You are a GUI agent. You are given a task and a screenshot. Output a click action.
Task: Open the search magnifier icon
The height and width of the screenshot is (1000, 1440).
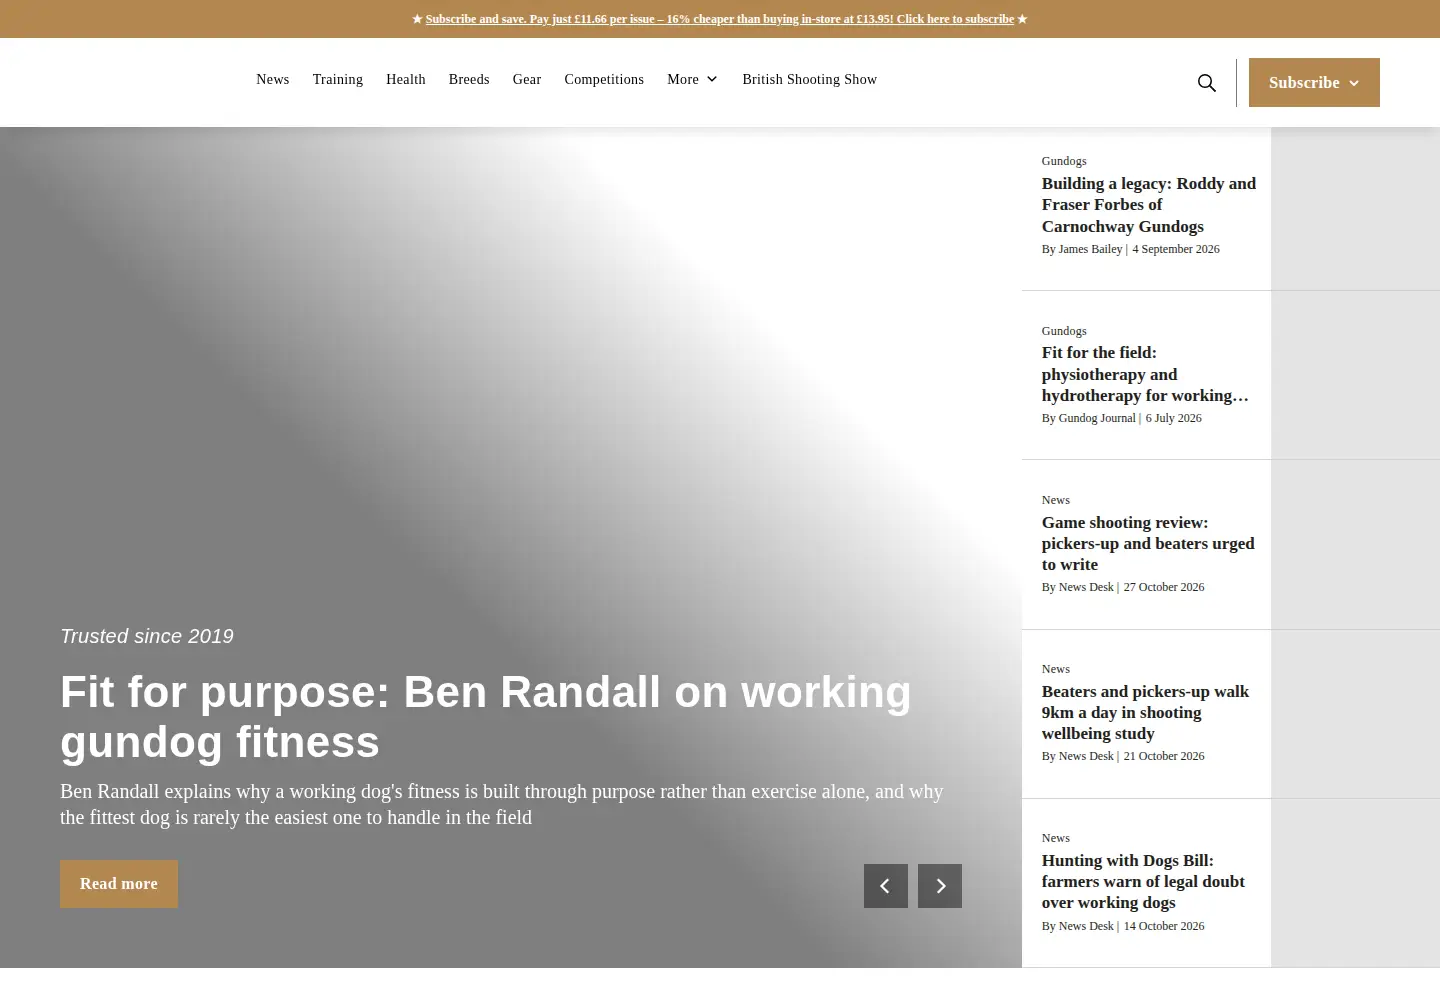pos(1207,83)
